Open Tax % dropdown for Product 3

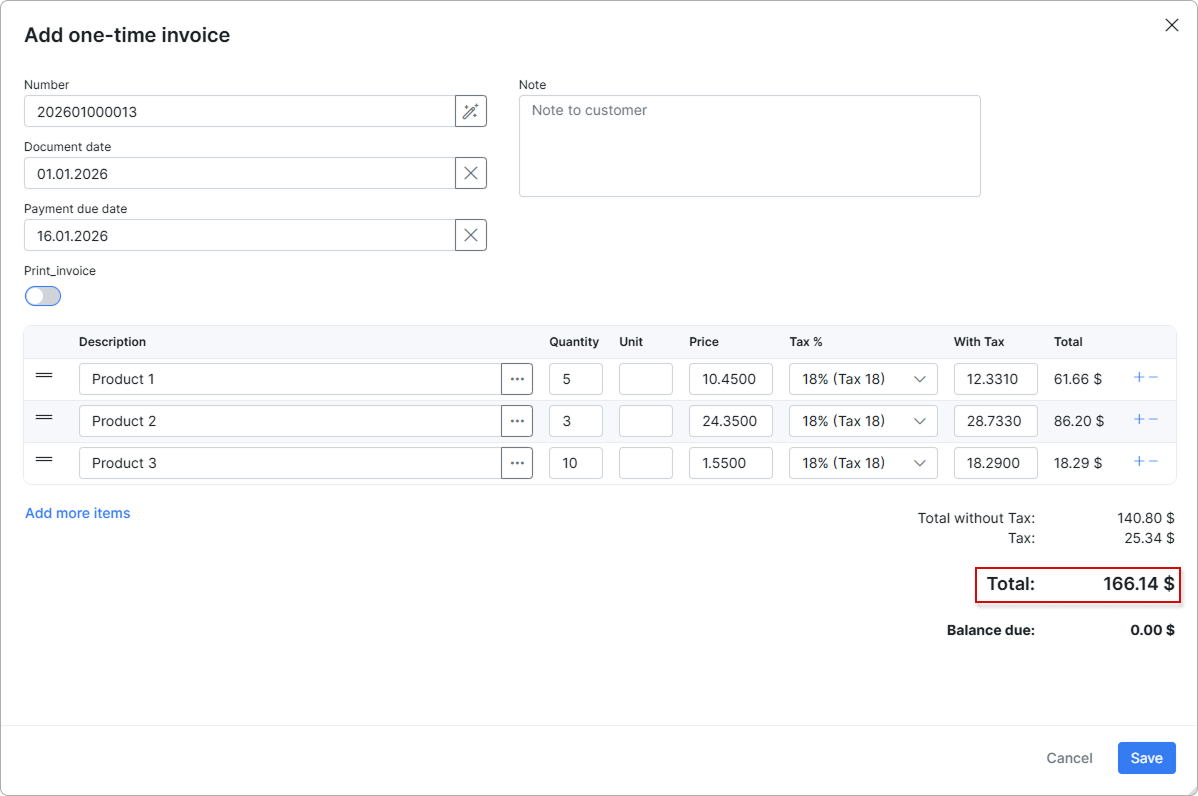pyautogui.click(x=863, y=463)
